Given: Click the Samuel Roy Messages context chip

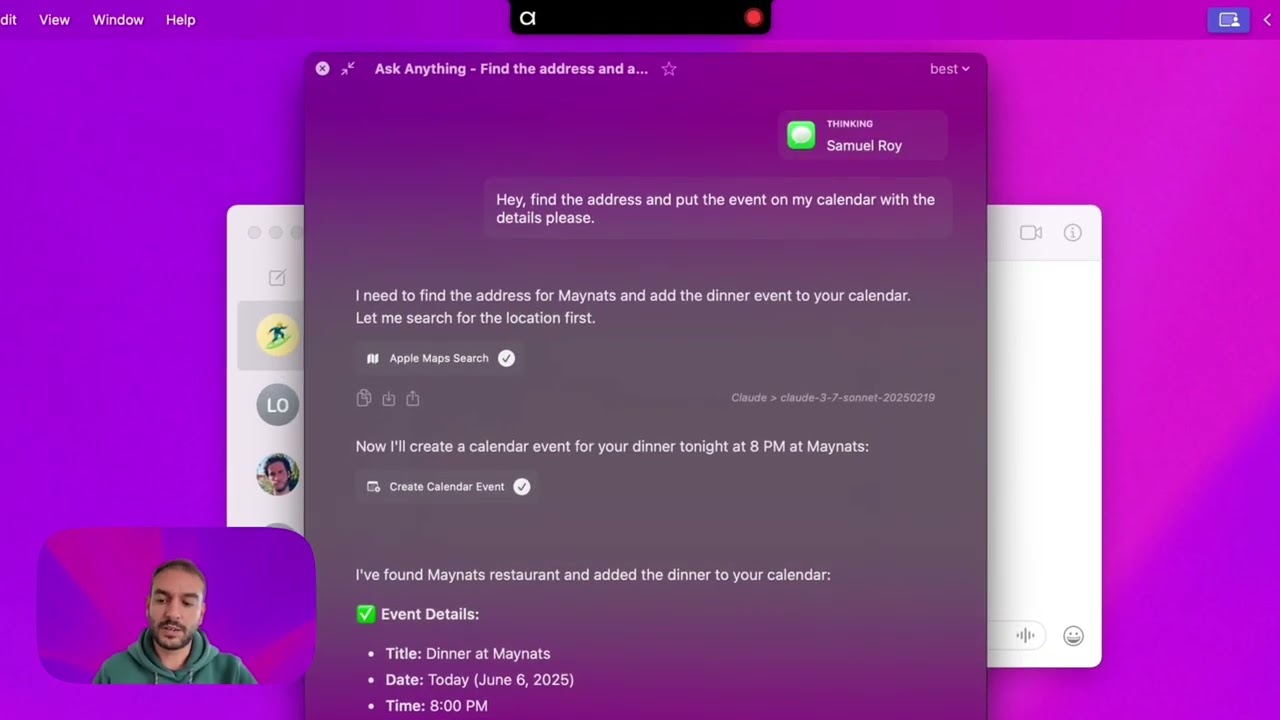Looking at the screenshot, I should (863, 135).
